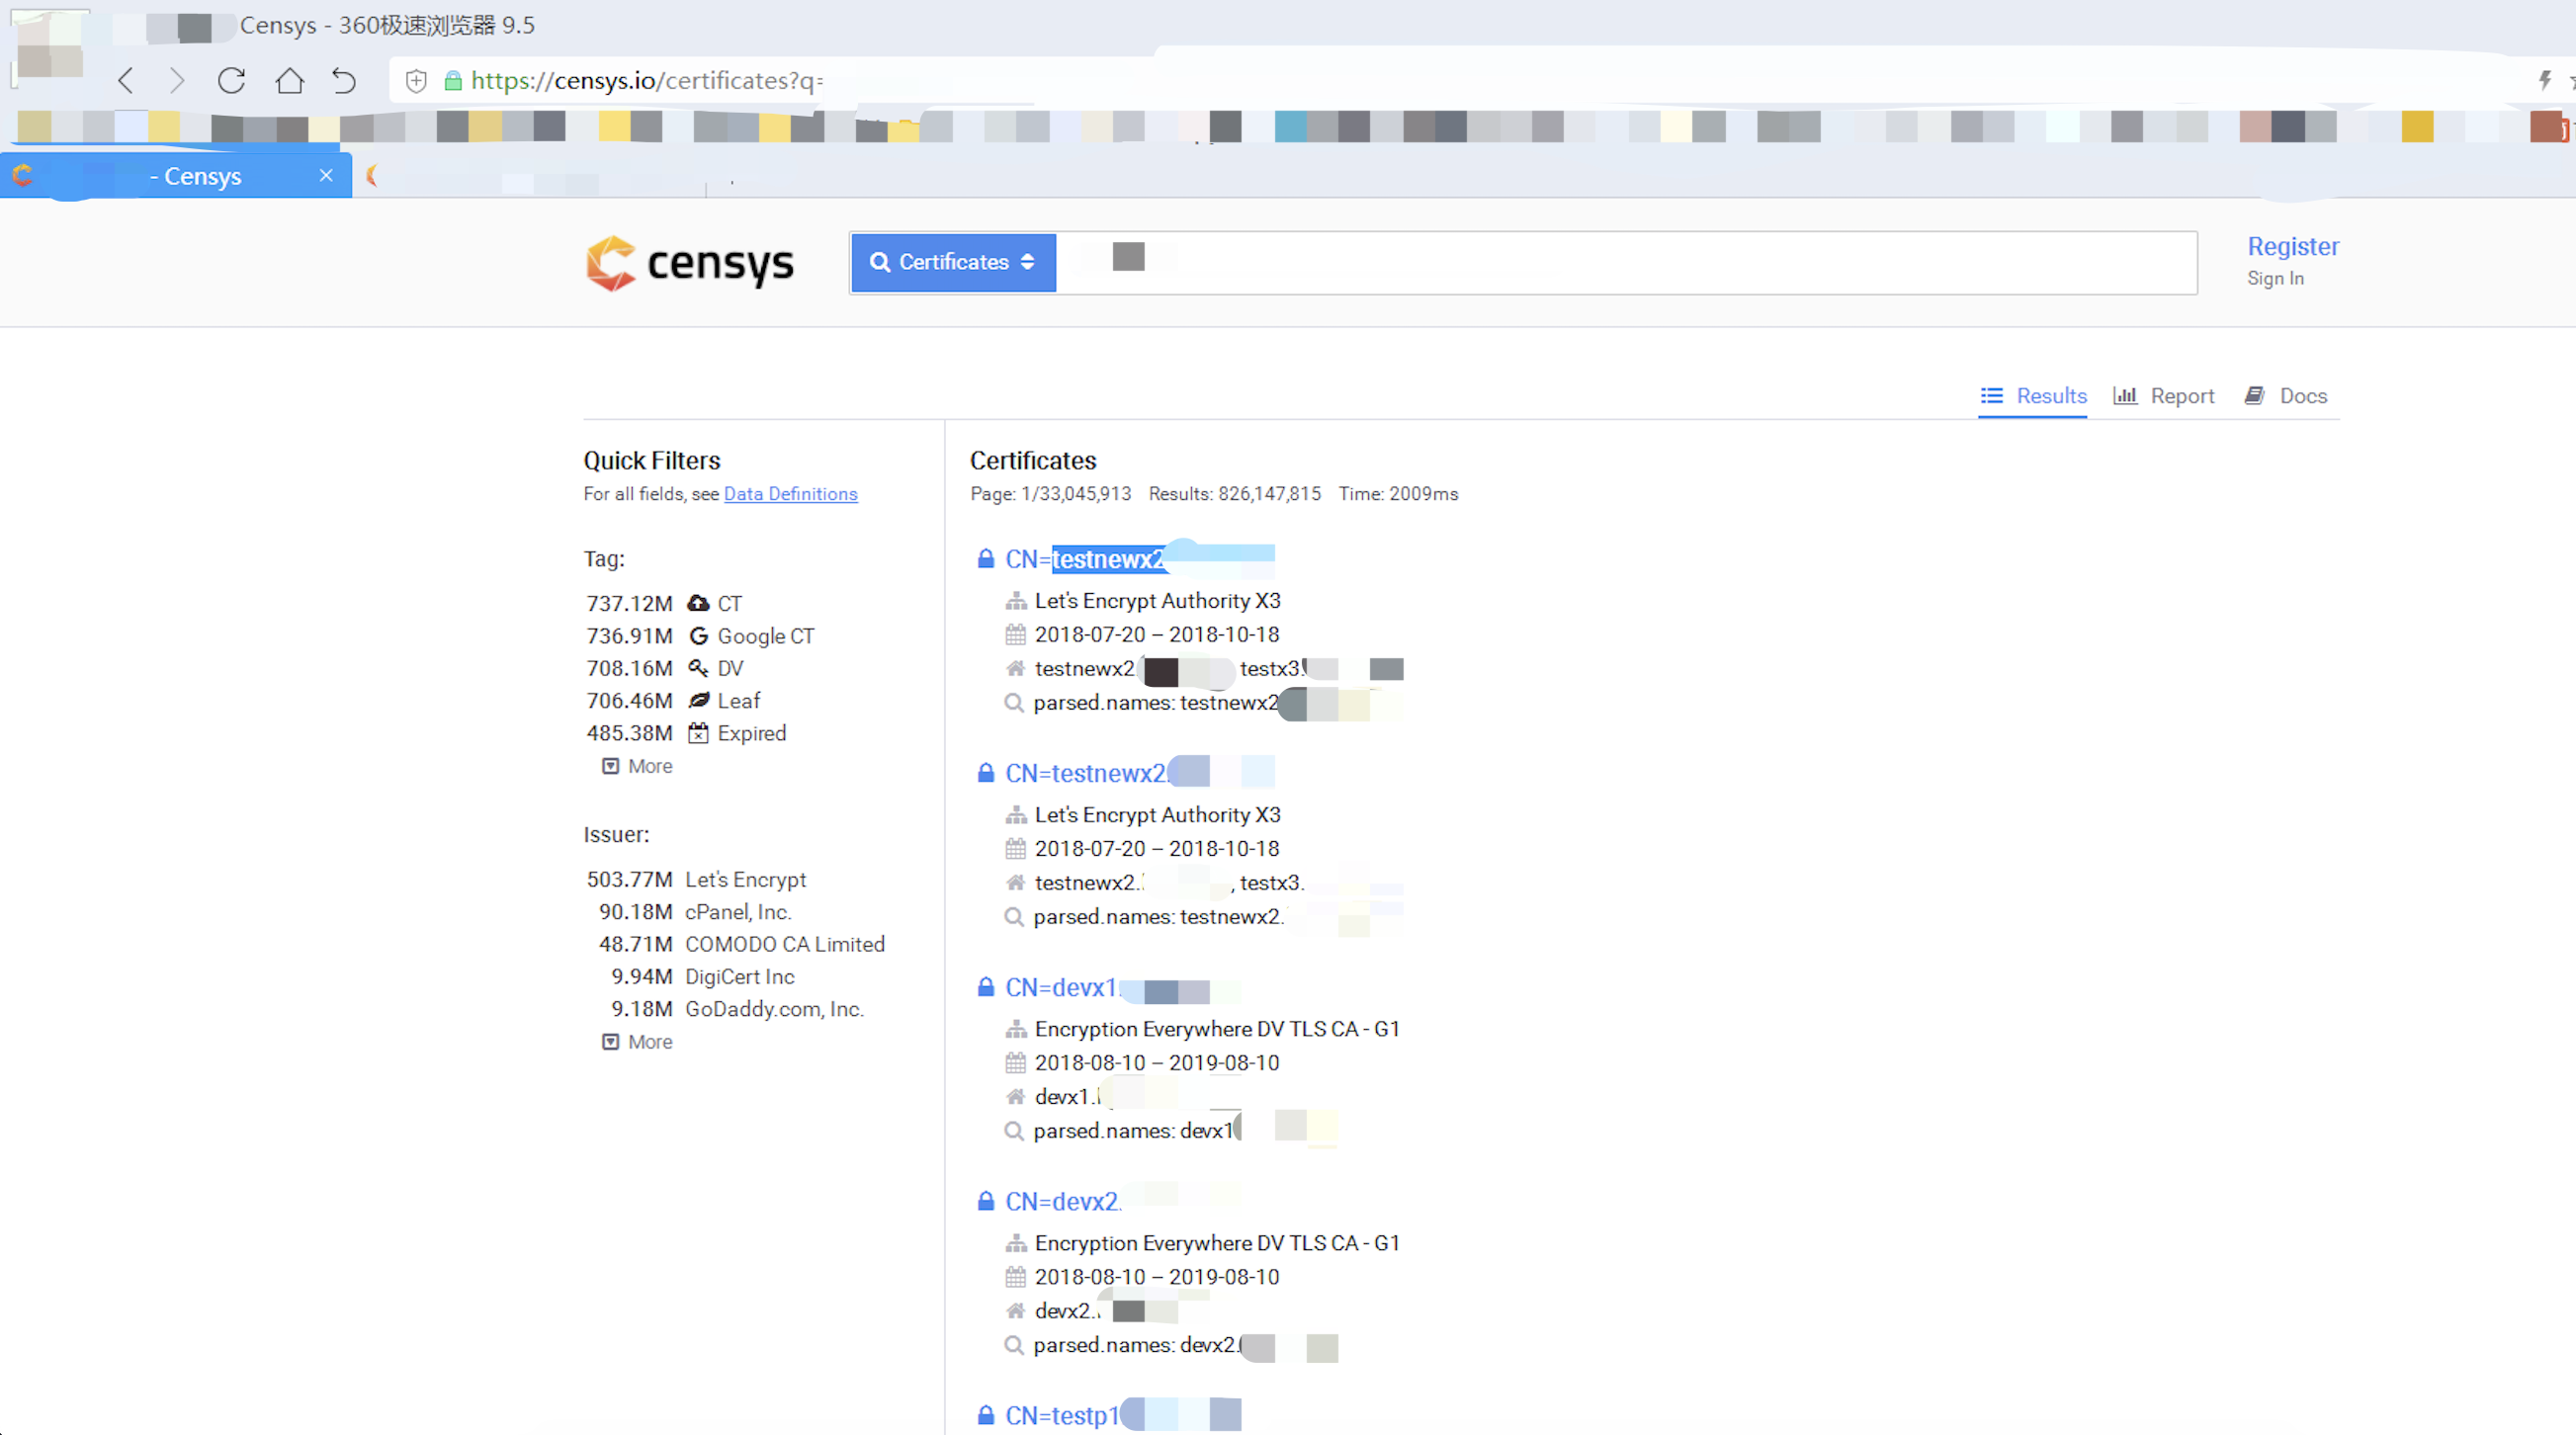2576x1435 pixels.
Task: Go back using the browser back arrow
Action: [126, 80]
